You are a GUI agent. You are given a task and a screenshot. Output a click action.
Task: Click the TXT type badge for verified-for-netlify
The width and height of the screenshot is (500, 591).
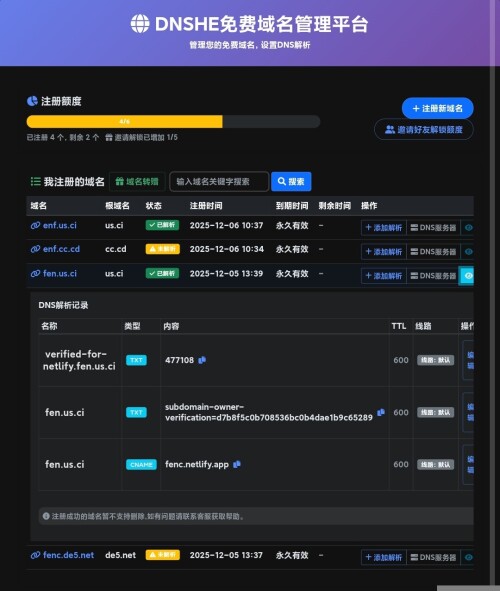136,360
